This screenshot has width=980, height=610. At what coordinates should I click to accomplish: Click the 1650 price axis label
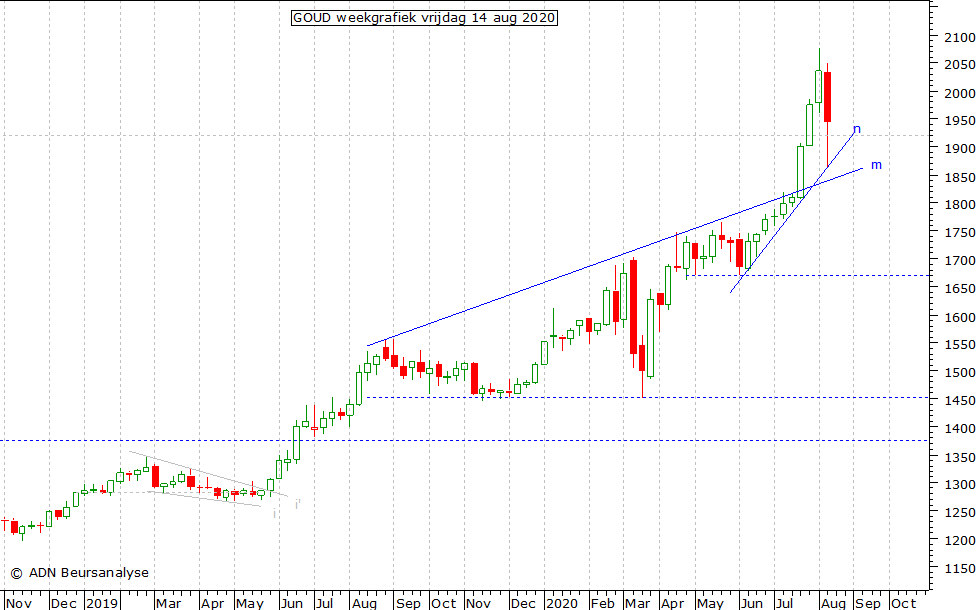tap(959, 289)
